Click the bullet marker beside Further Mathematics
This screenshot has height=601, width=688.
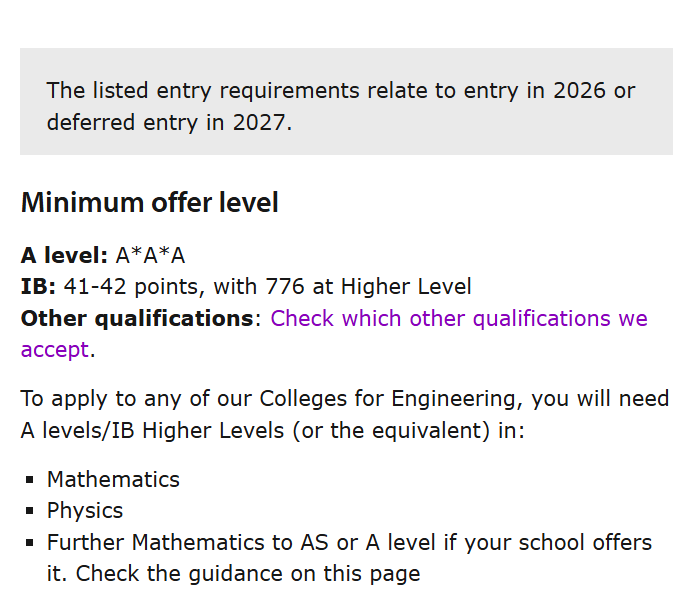point(30,544)
